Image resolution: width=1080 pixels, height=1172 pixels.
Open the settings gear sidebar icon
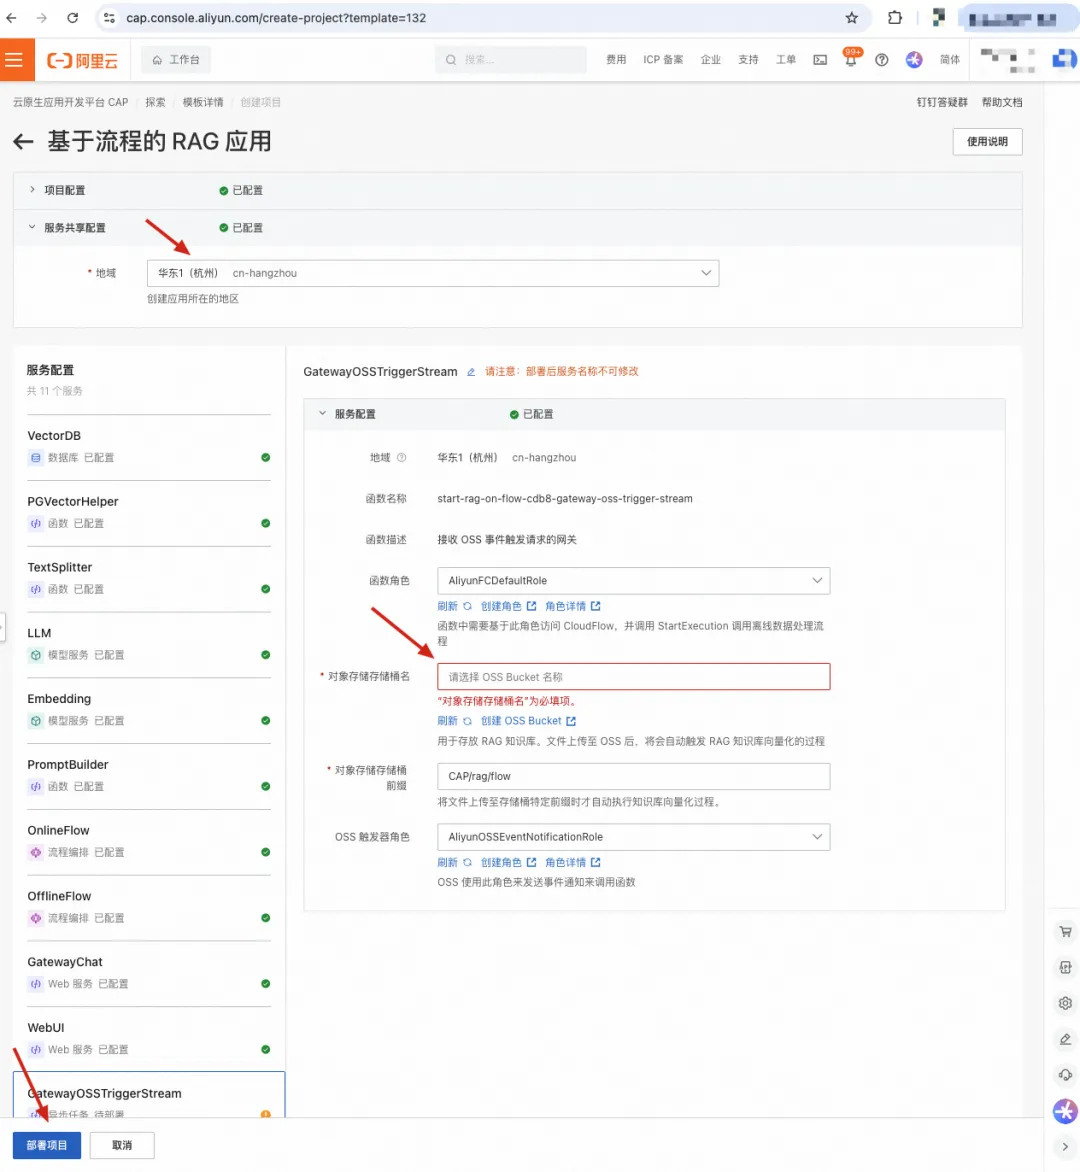(1065, 1003)
